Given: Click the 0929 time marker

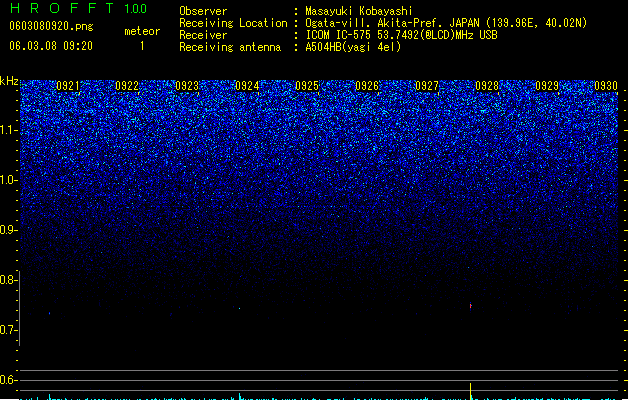Looking at the screenshot, I should (547, 86).
